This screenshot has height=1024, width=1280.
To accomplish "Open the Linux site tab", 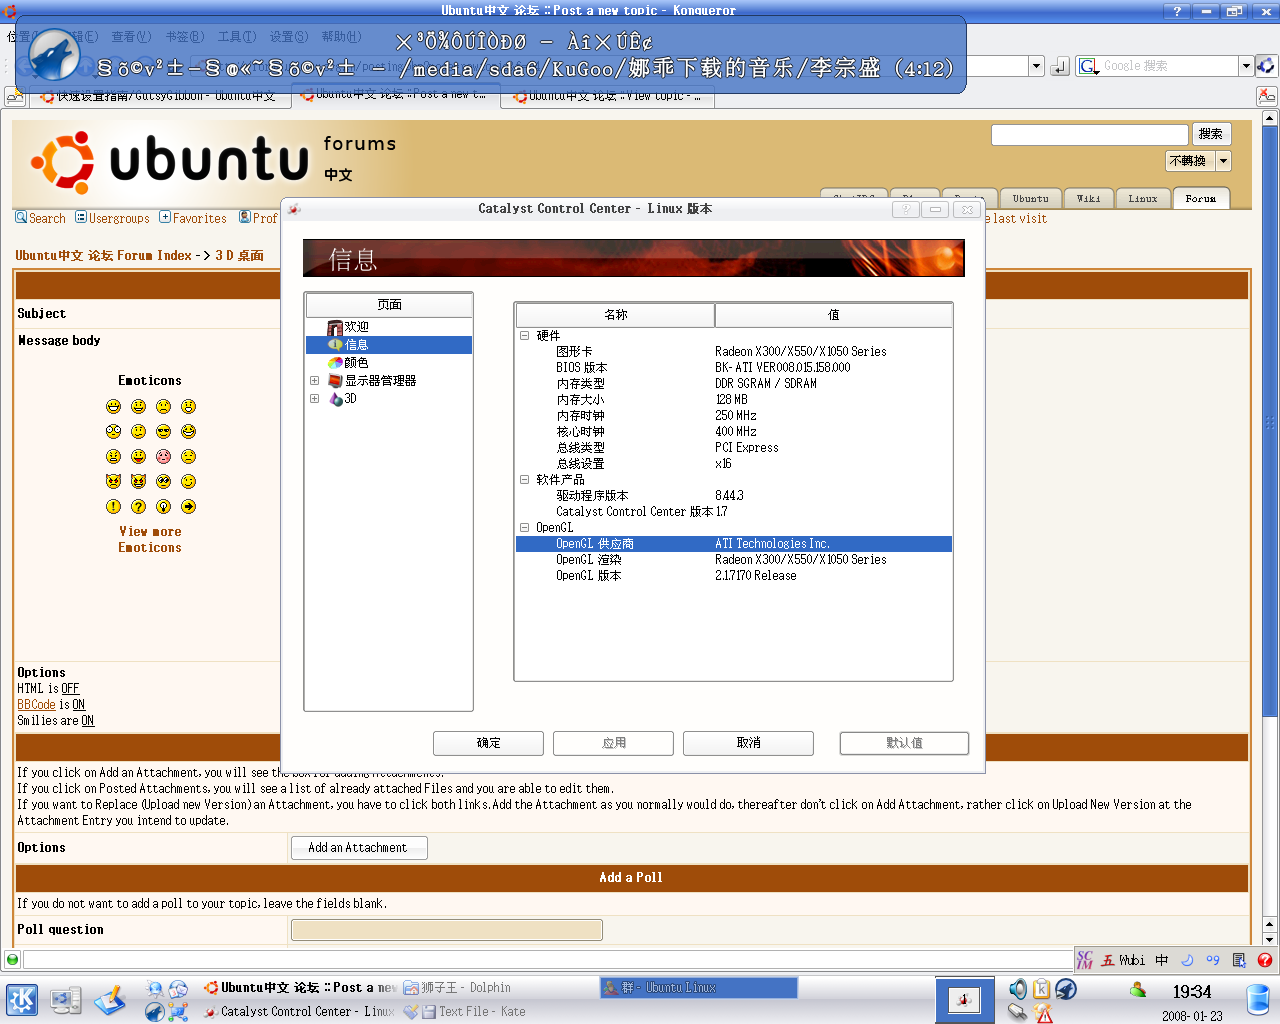I will pyautogui.click(x=1142, y=199).
